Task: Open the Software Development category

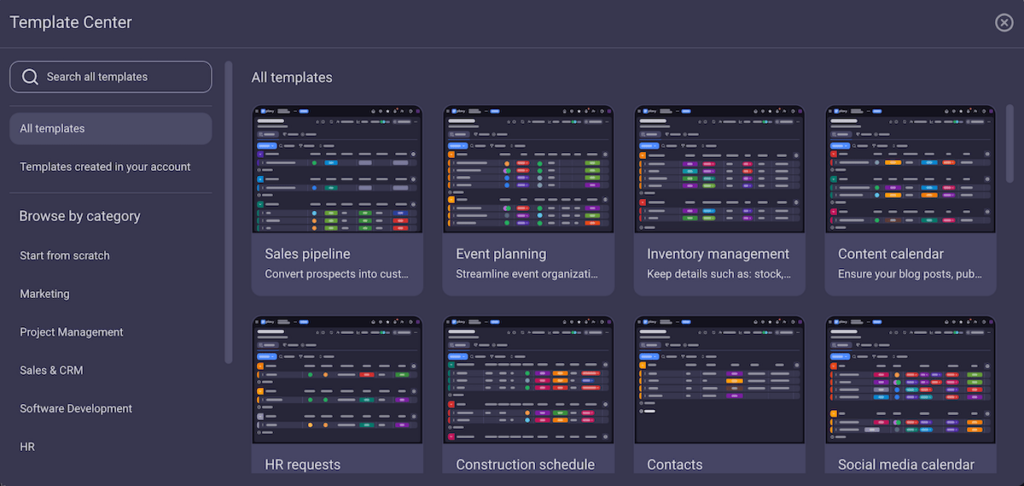Action: pos(76,408)
